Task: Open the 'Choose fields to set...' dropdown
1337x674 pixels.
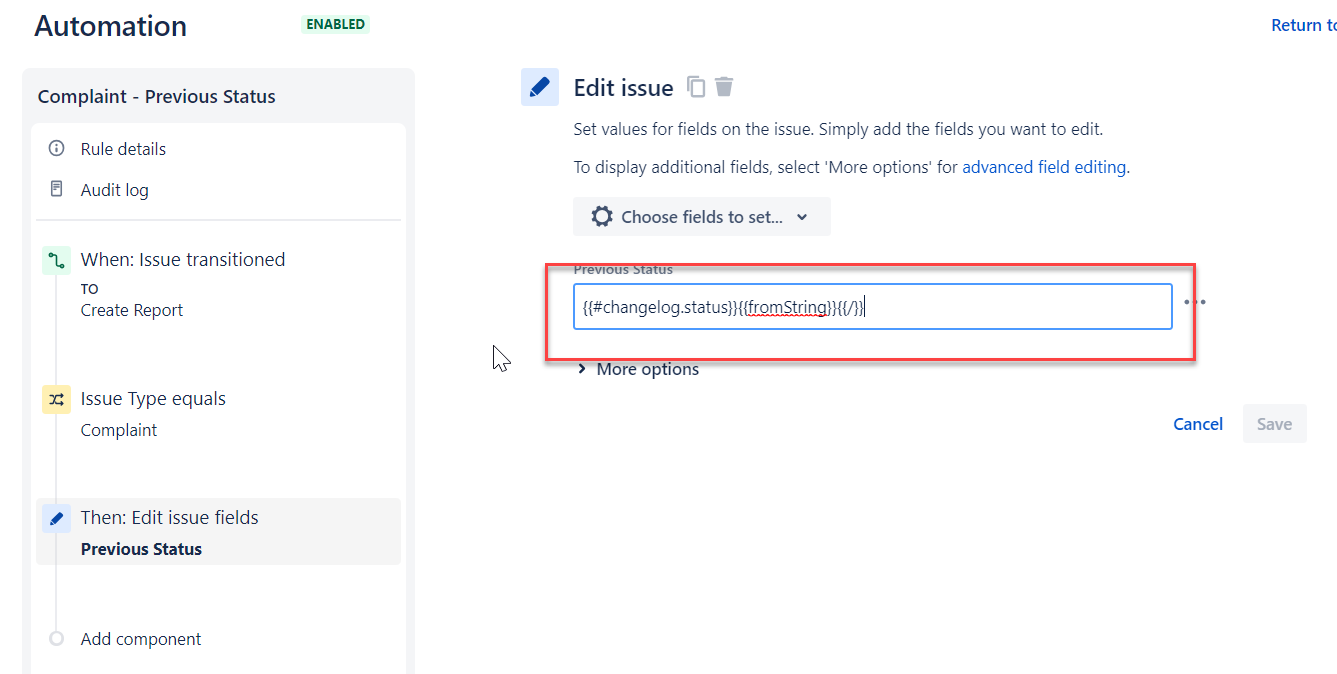Action: click(x=701, y=216)
